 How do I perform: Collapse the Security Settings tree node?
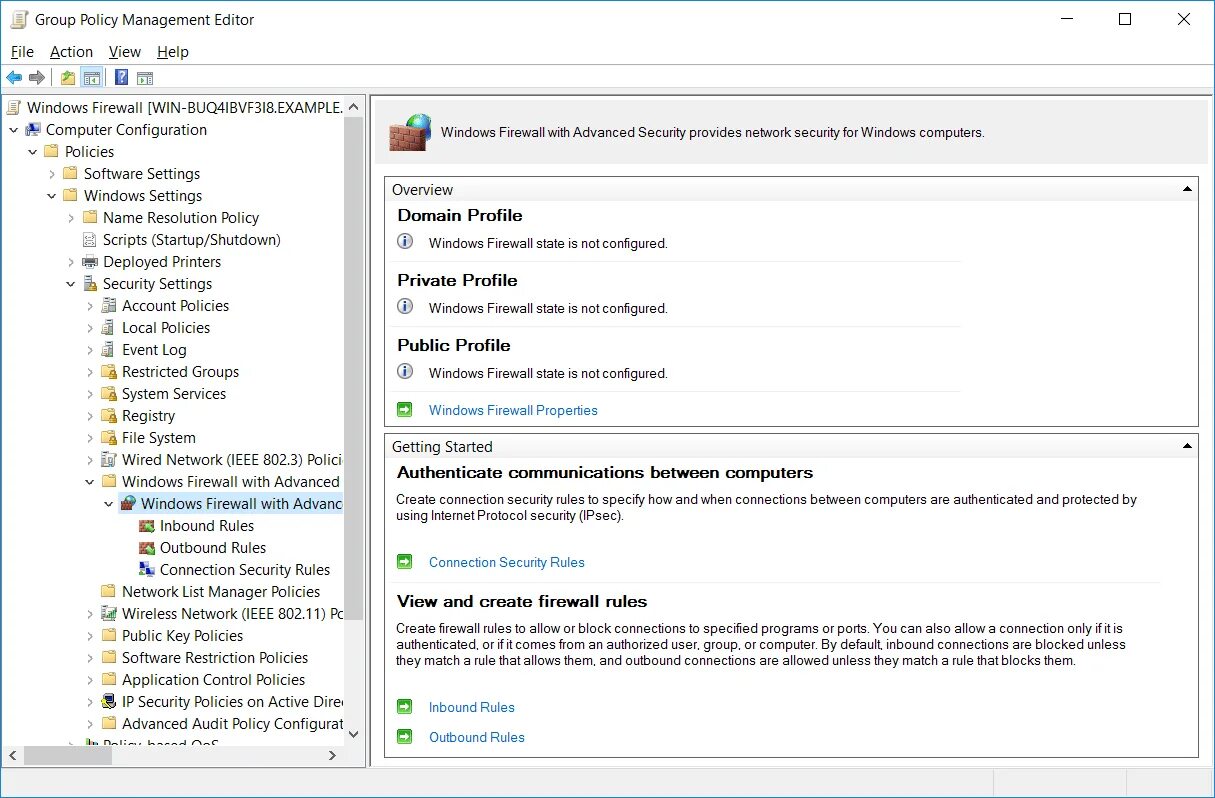(71, 284)
